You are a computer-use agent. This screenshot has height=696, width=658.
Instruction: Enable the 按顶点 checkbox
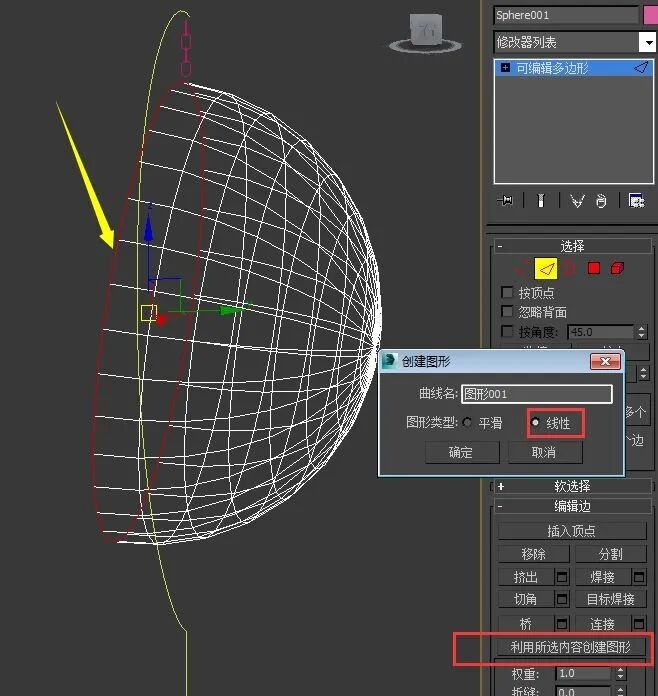tap(507, 292)
